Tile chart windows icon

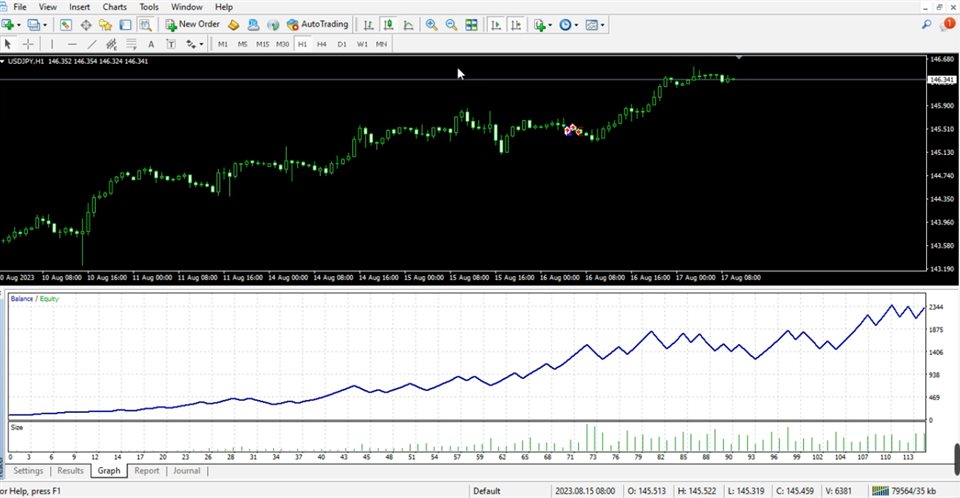471,25
